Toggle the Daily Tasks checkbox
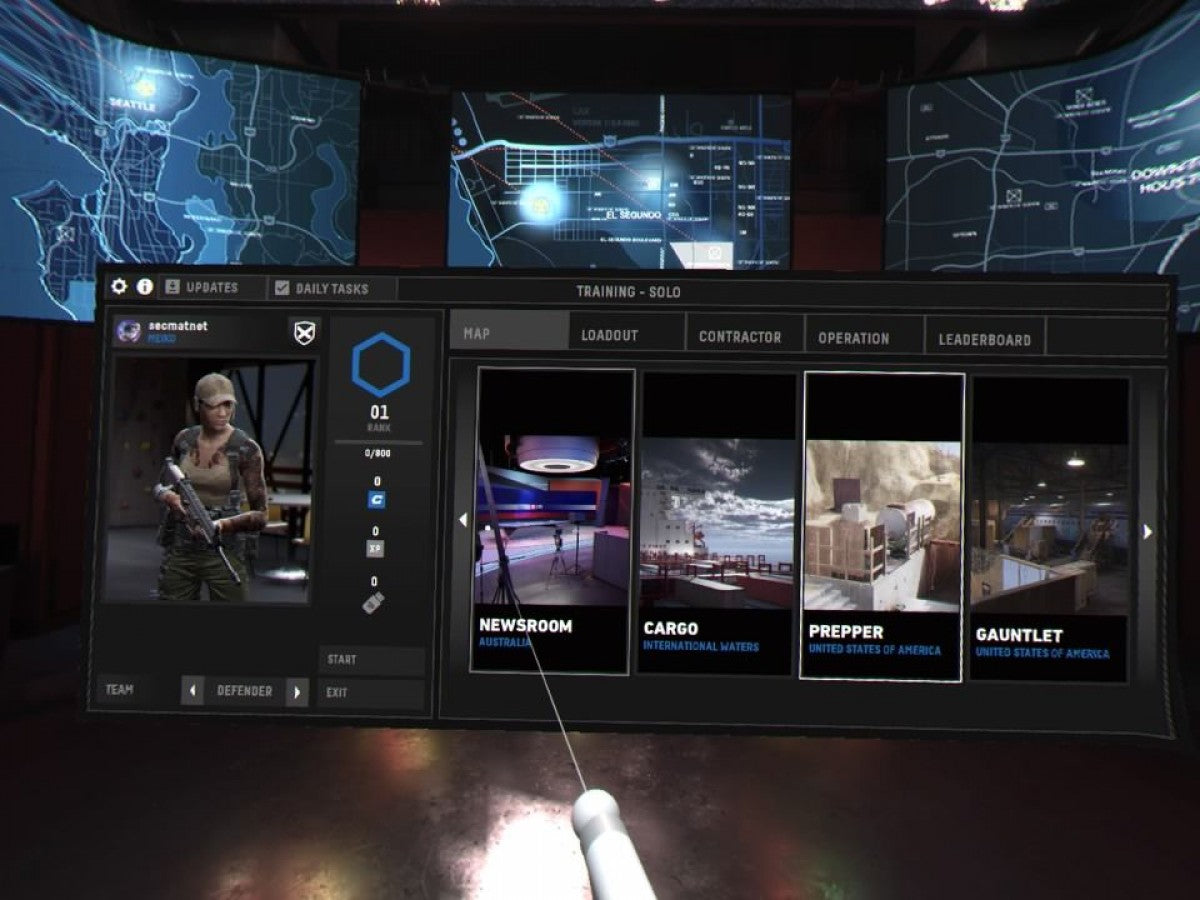 (x=282, y=289)
